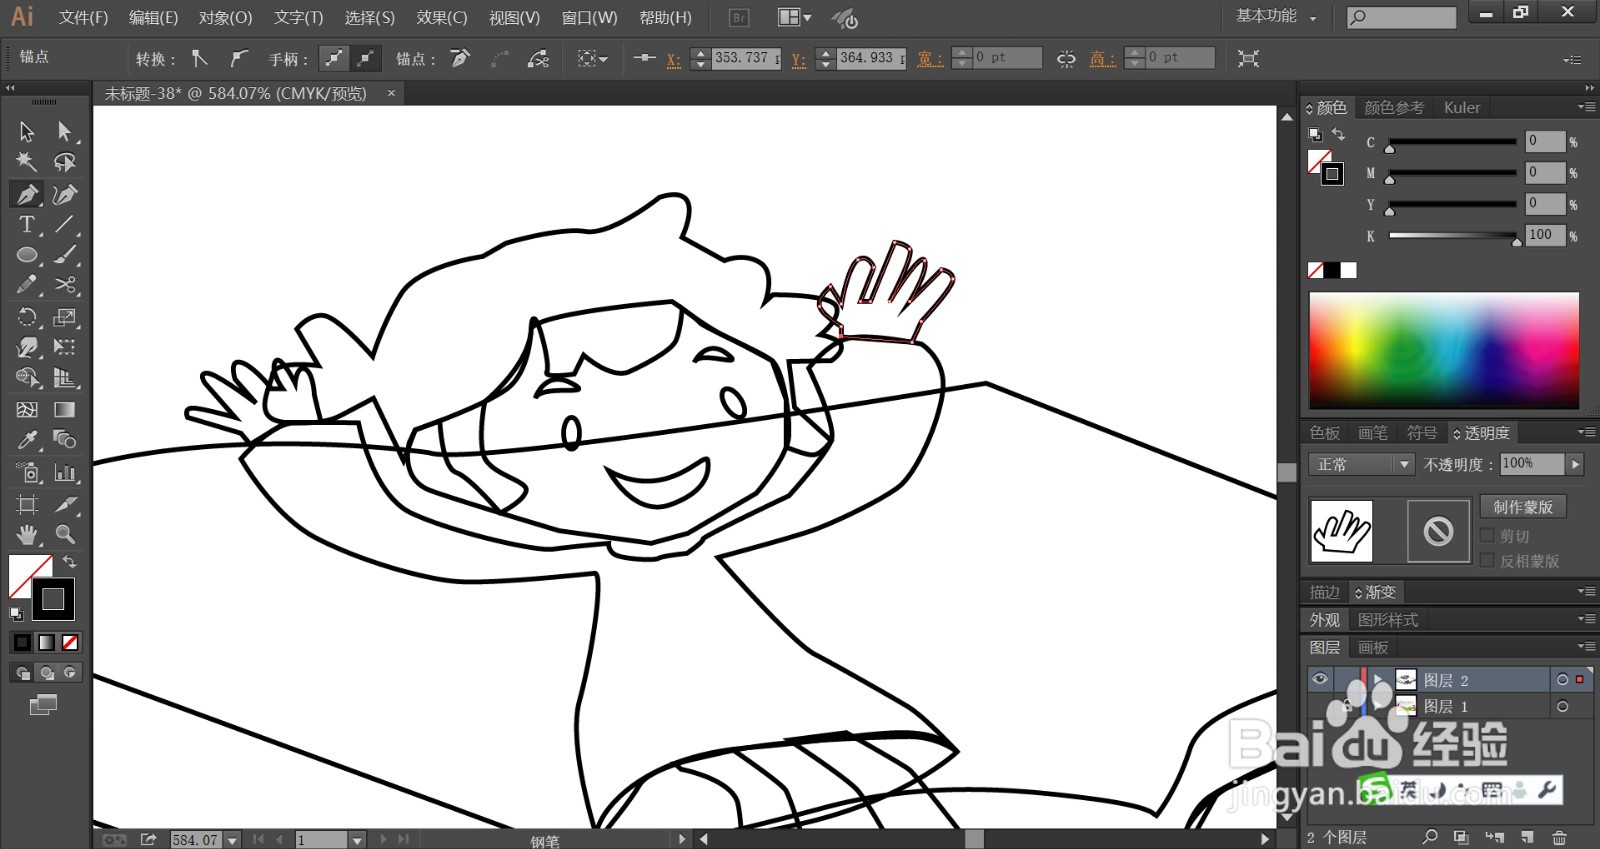This screenshot has height=849, width=1600.
Task: Toggle constrain width and height link
Action: click(1066, 58)
